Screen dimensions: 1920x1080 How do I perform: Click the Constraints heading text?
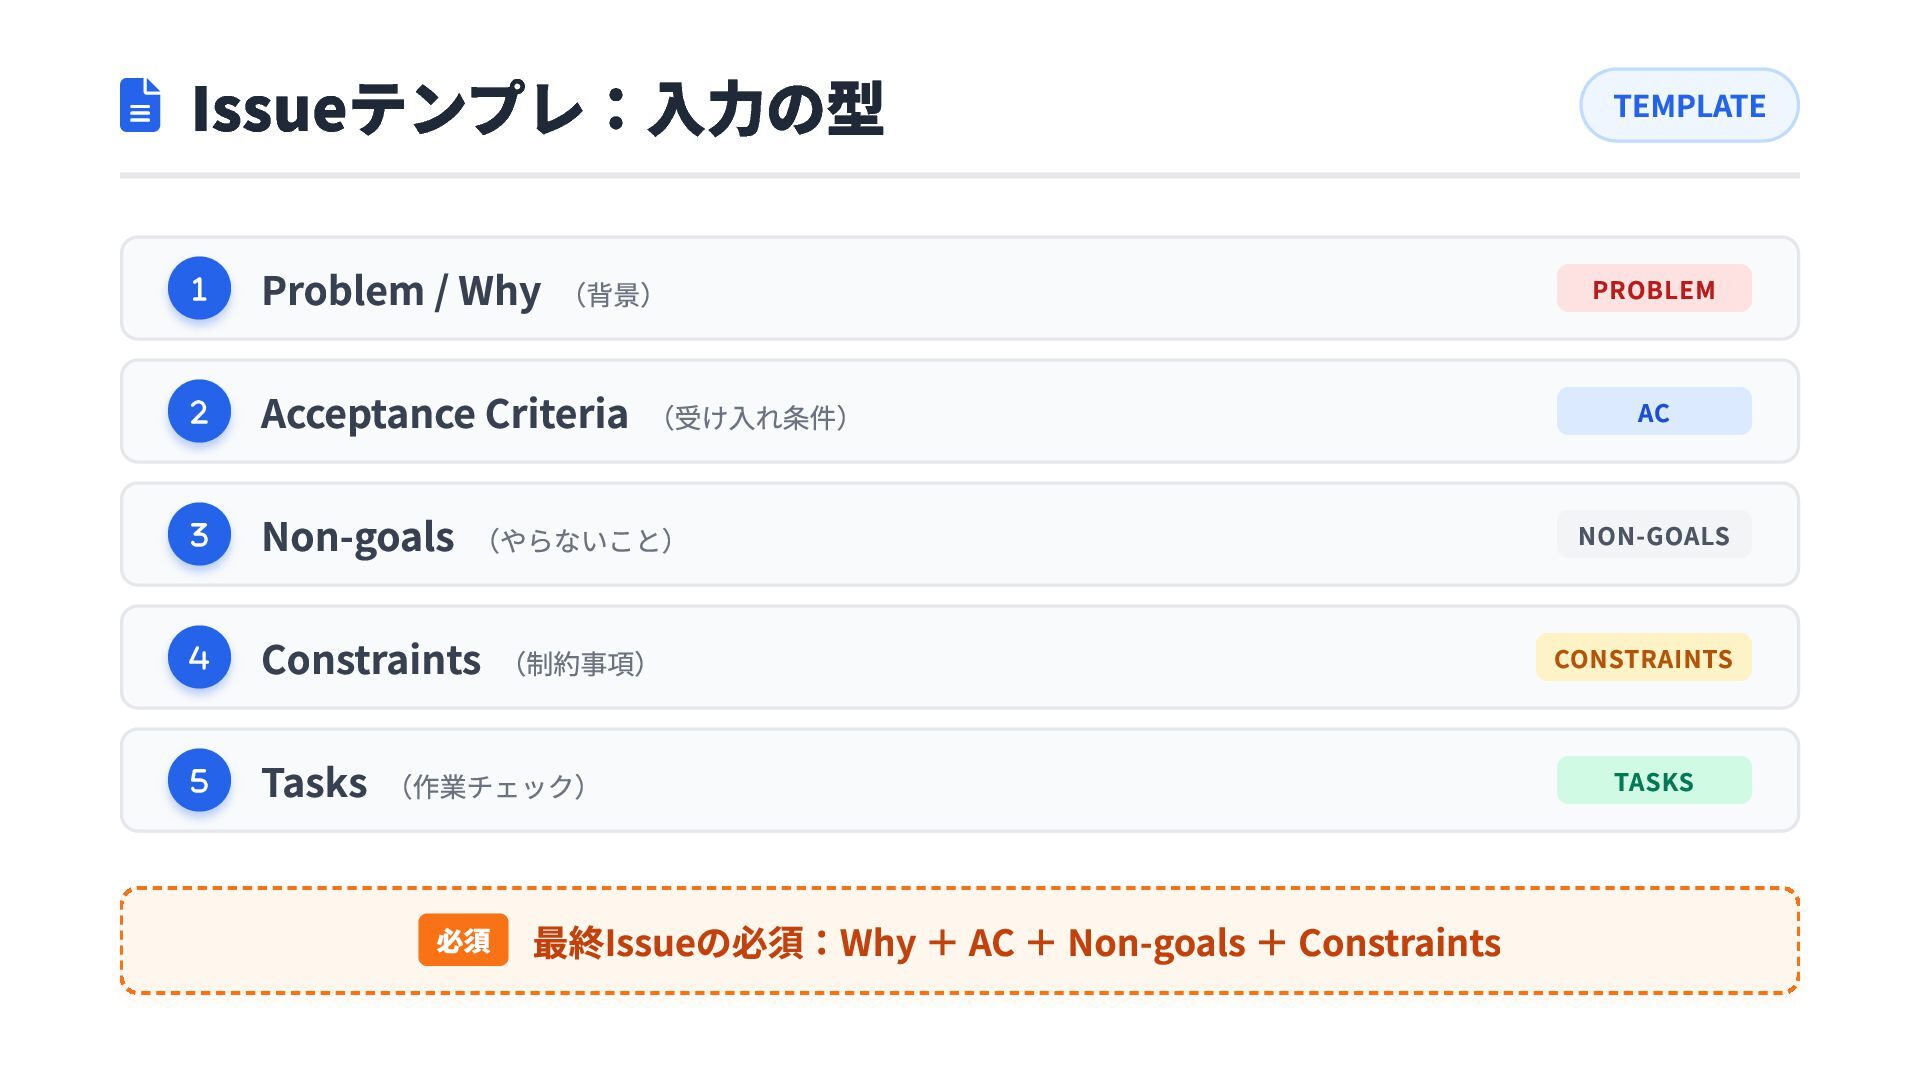[x=371, y=660]
